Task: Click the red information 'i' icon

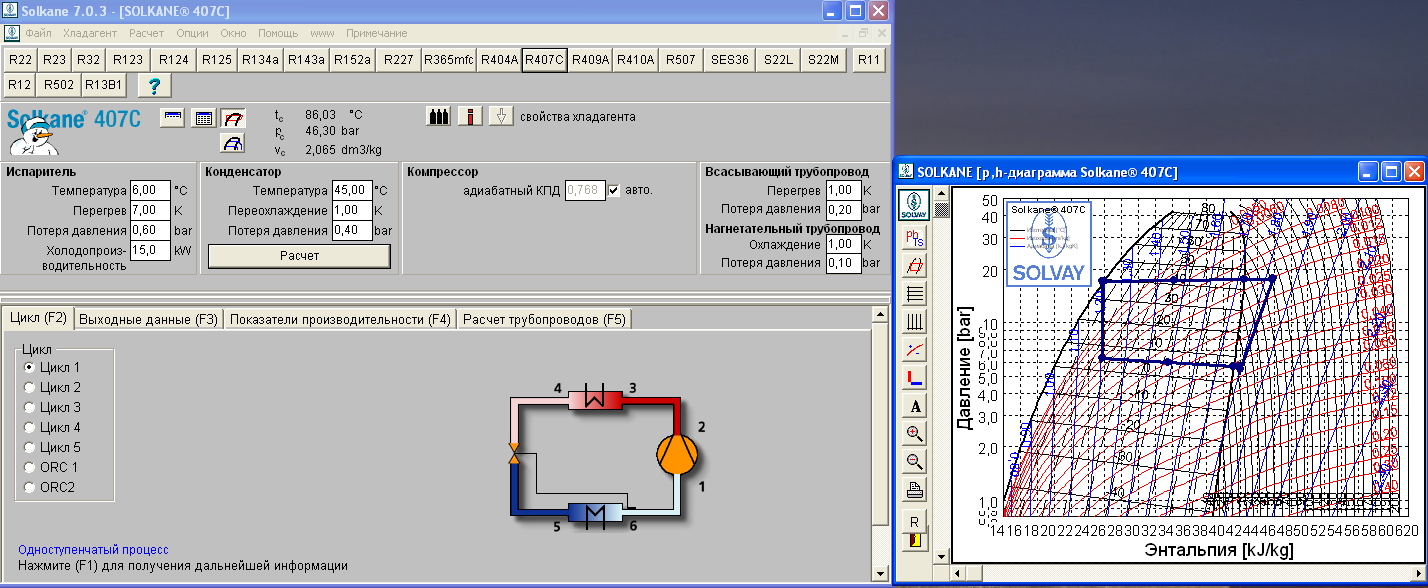Action: (470, 116)
